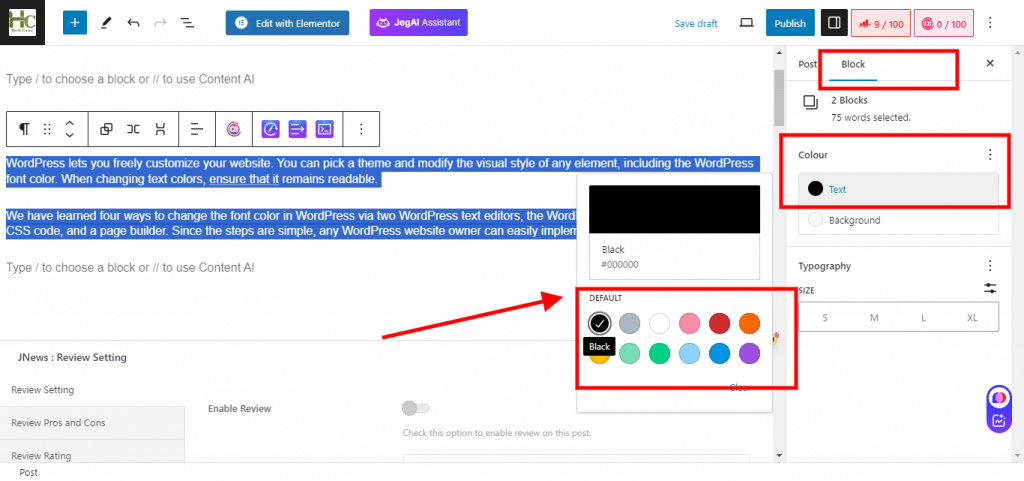Toggle the Enable Review switch
The image size is (1024, 481).
coord(415,409)
